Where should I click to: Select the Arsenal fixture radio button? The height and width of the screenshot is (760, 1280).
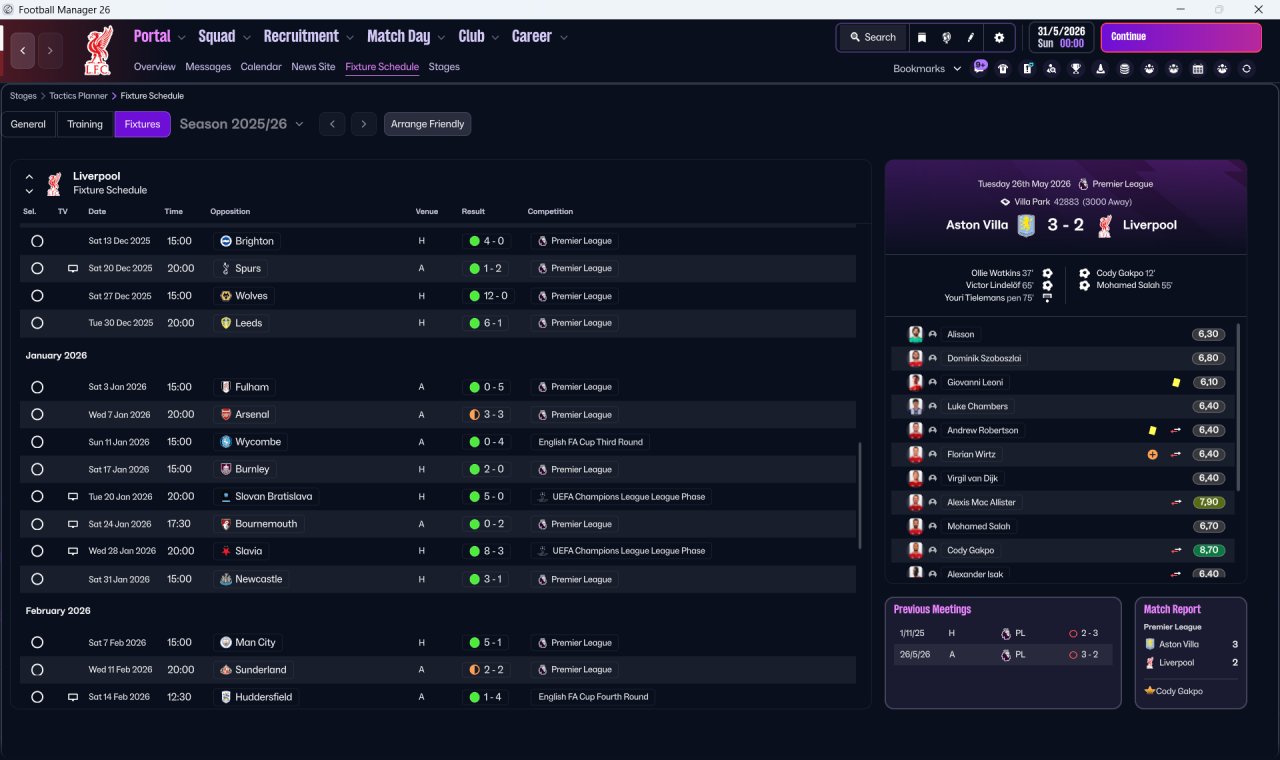37,414
